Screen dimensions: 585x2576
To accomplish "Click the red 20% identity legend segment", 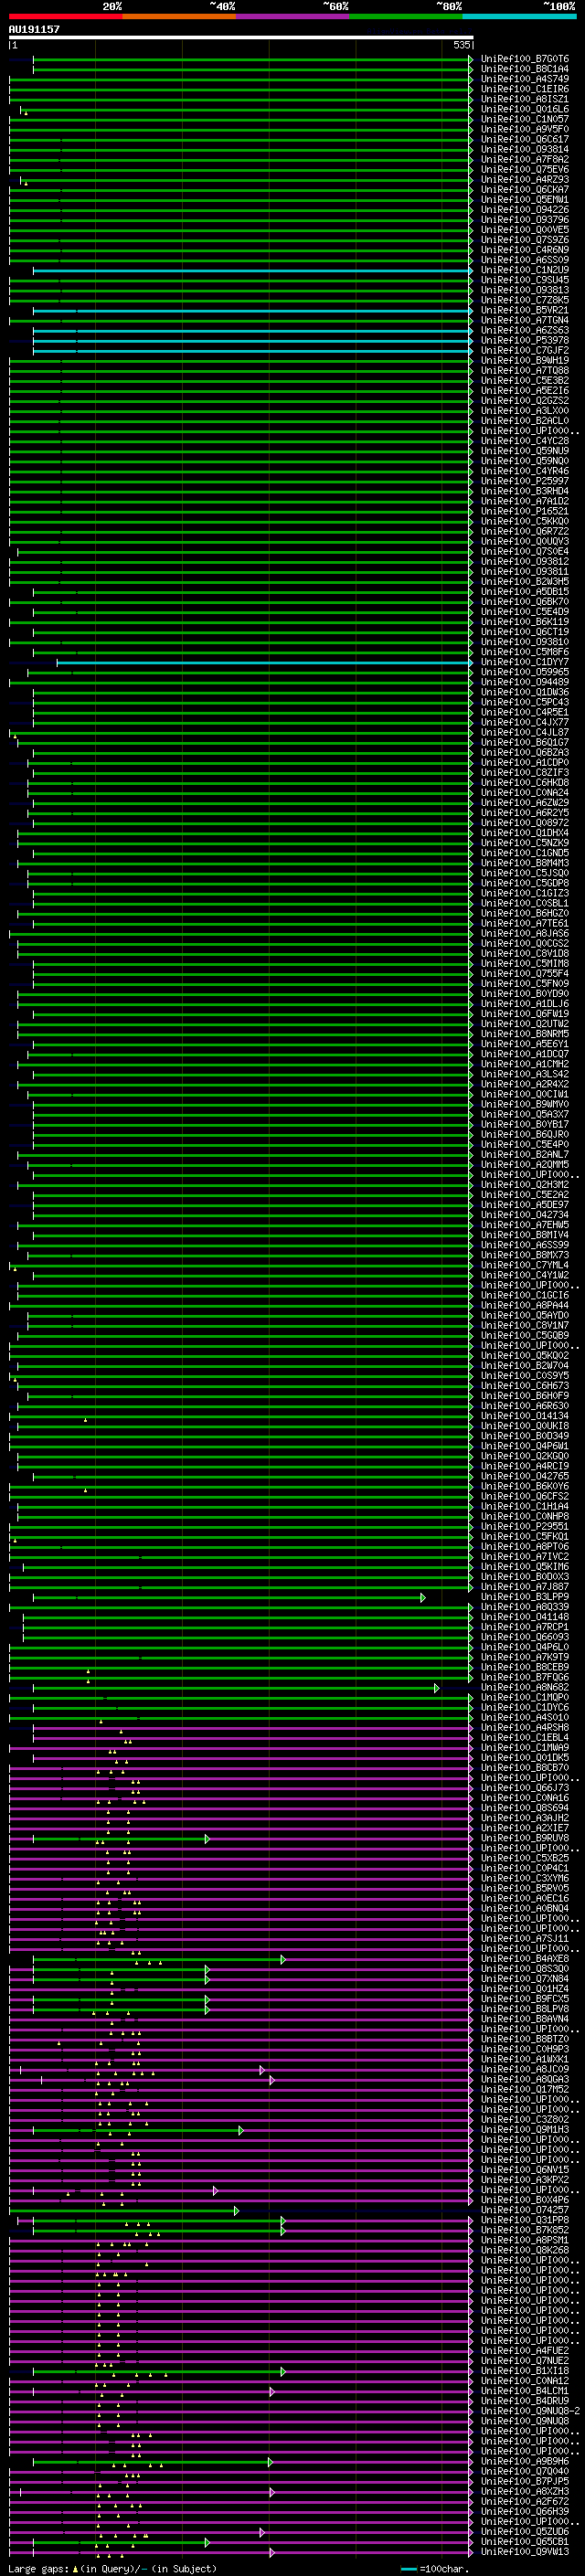I will point(66,16).
